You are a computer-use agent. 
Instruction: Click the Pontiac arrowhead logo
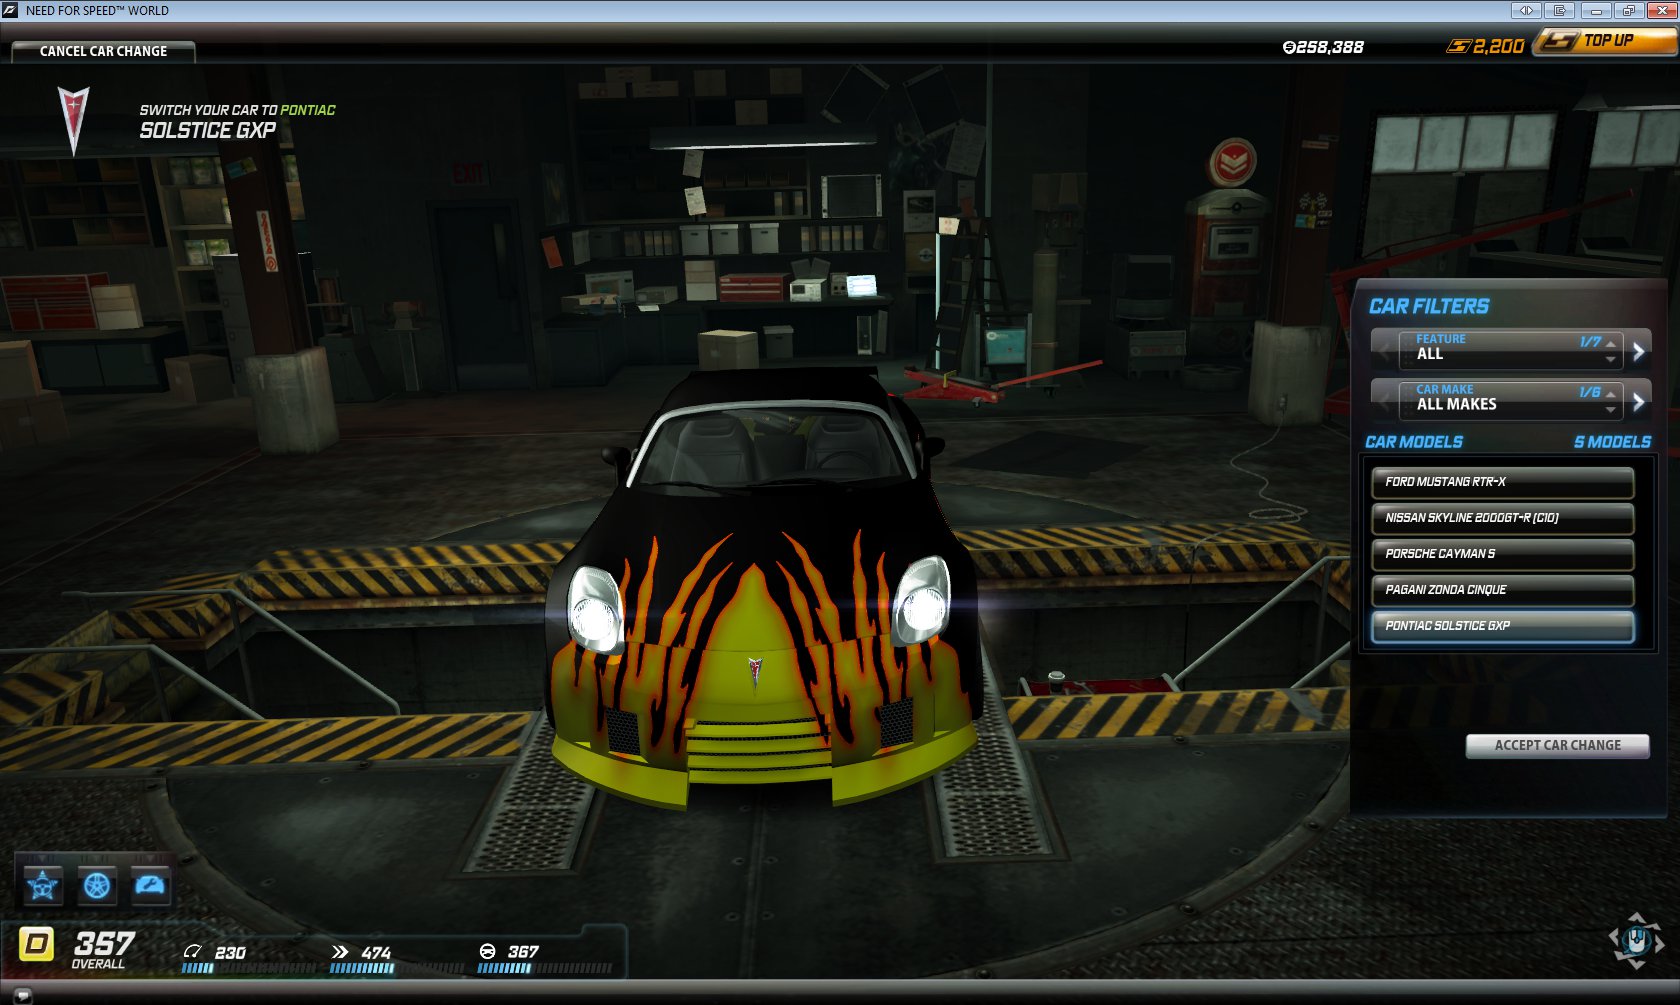[73, 121]
